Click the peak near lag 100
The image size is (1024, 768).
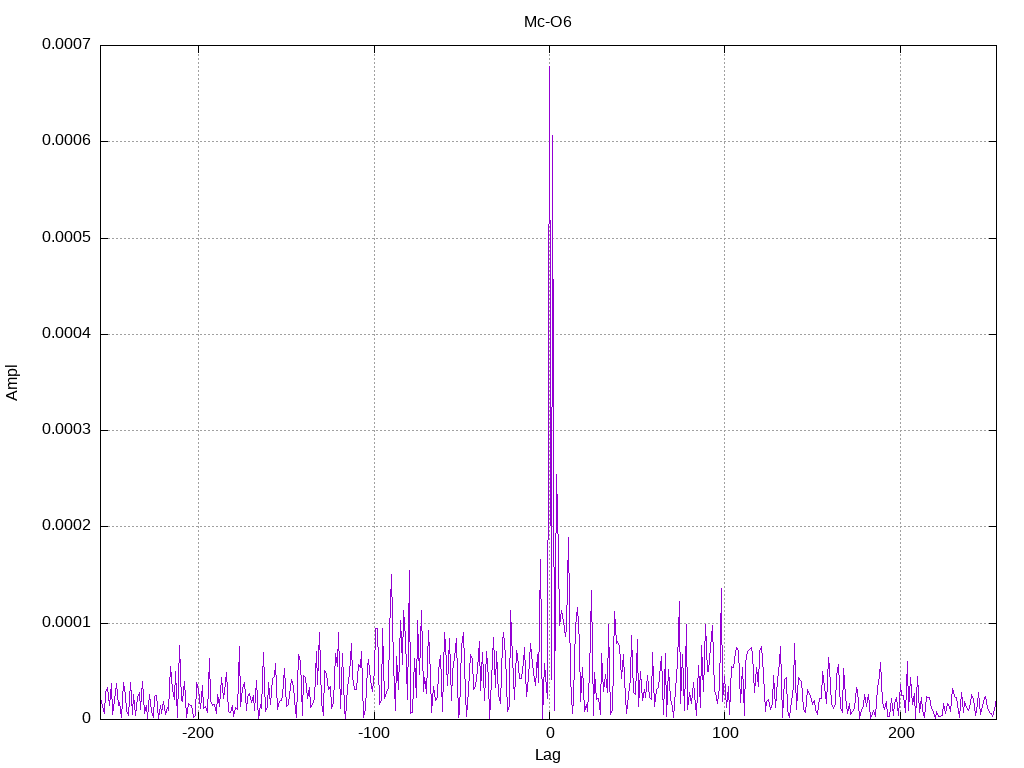pos(722,589)
